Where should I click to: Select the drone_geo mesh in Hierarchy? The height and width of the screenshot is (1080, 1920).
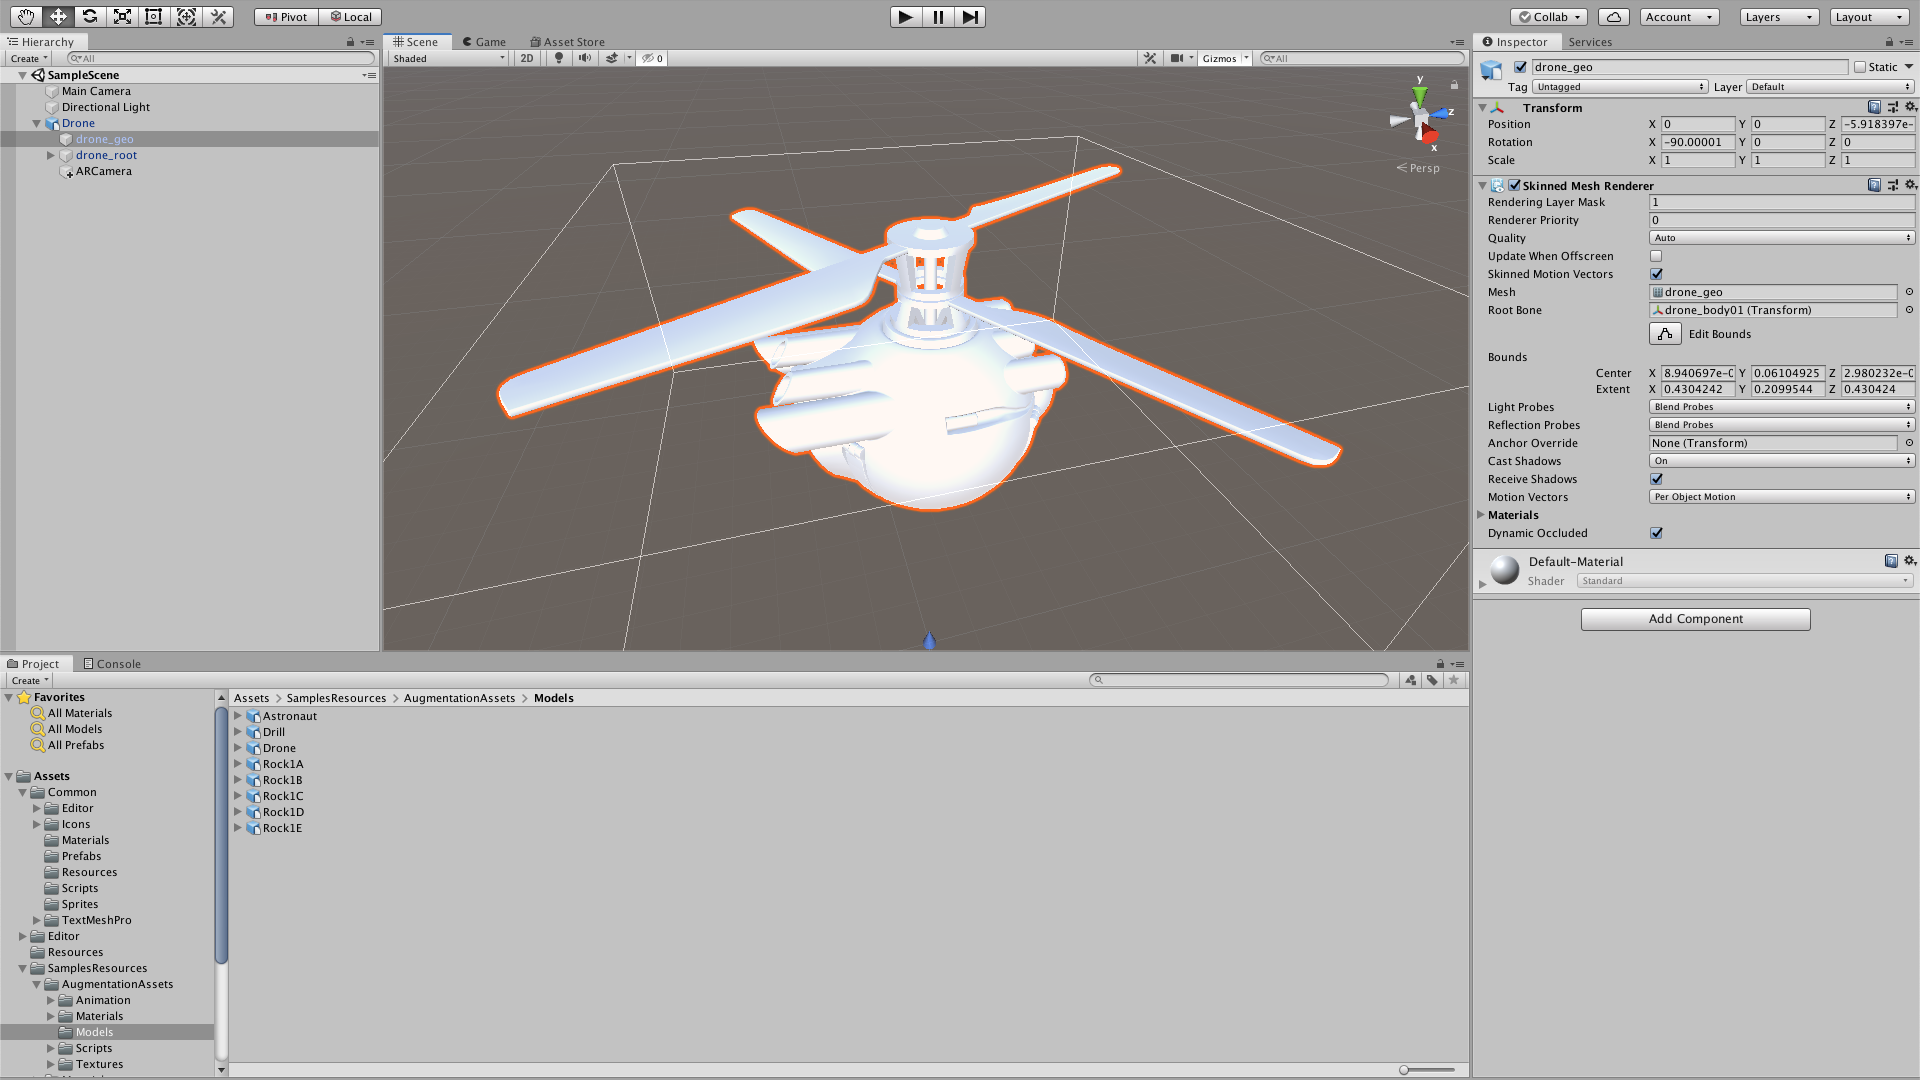click(103, 138)
